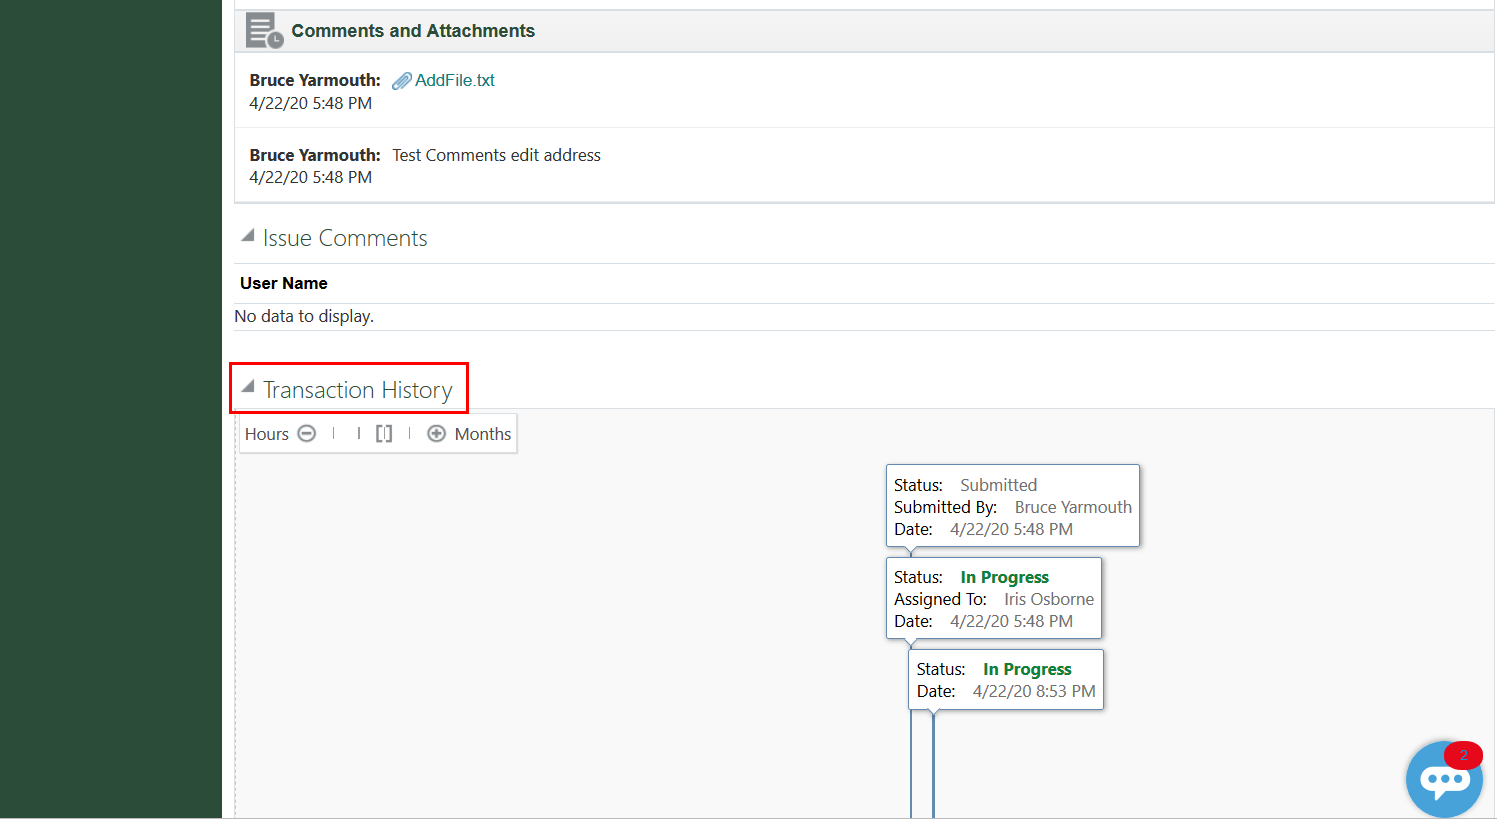The image size is (1497, 819).
Task: Click the zoom-to-fit bracket icon in timeline toolbar
Action: click(x=384, y=434)
